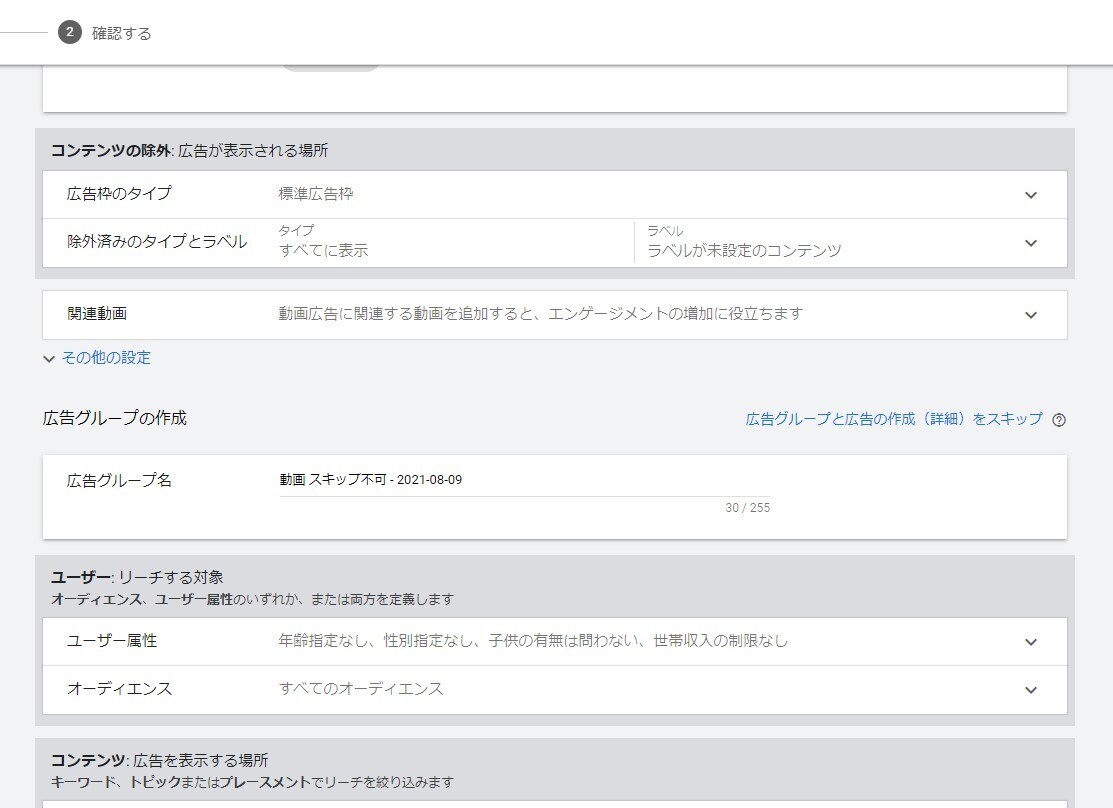Image resolution: width=1113 pixels, height=808 pixels.
Task: Click the すべてに表示 type value
Action: coord(324,250)
